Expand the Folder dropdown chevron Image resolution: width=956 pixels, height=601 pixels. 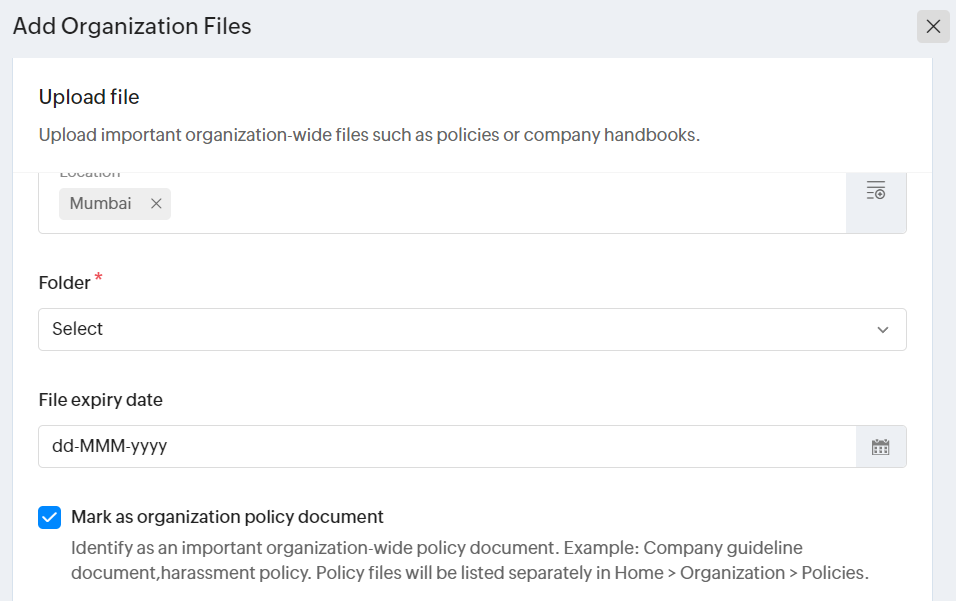pos(882,330)
